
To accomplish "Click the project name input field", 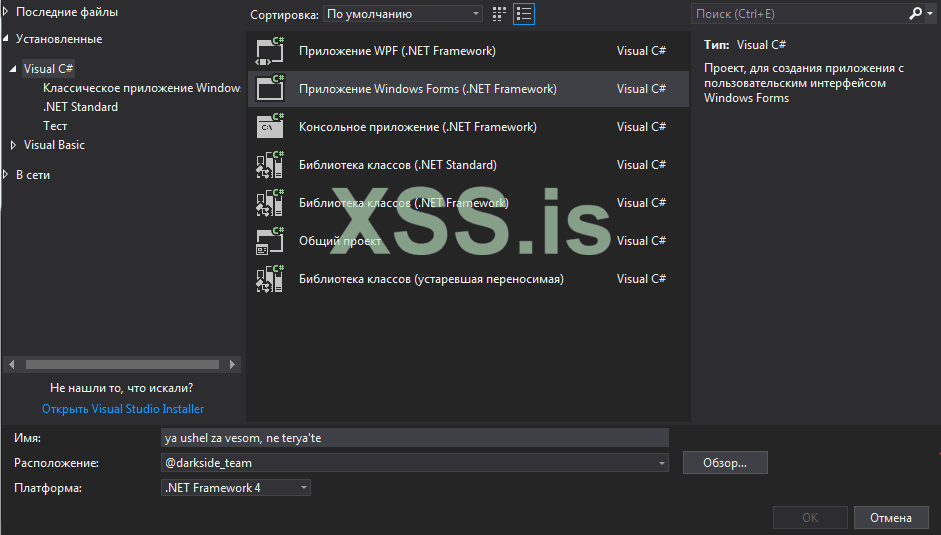I will click(414, 437).
